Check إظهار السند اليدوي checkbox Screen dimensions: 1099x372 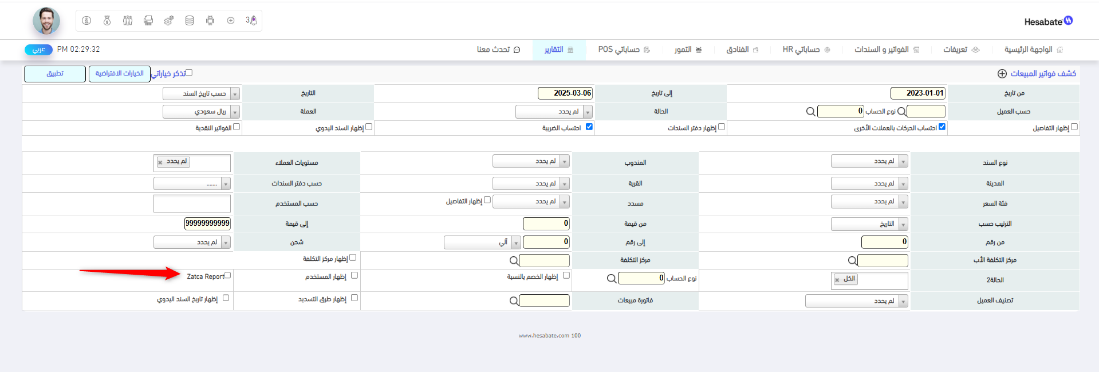[x=369, y=127]
